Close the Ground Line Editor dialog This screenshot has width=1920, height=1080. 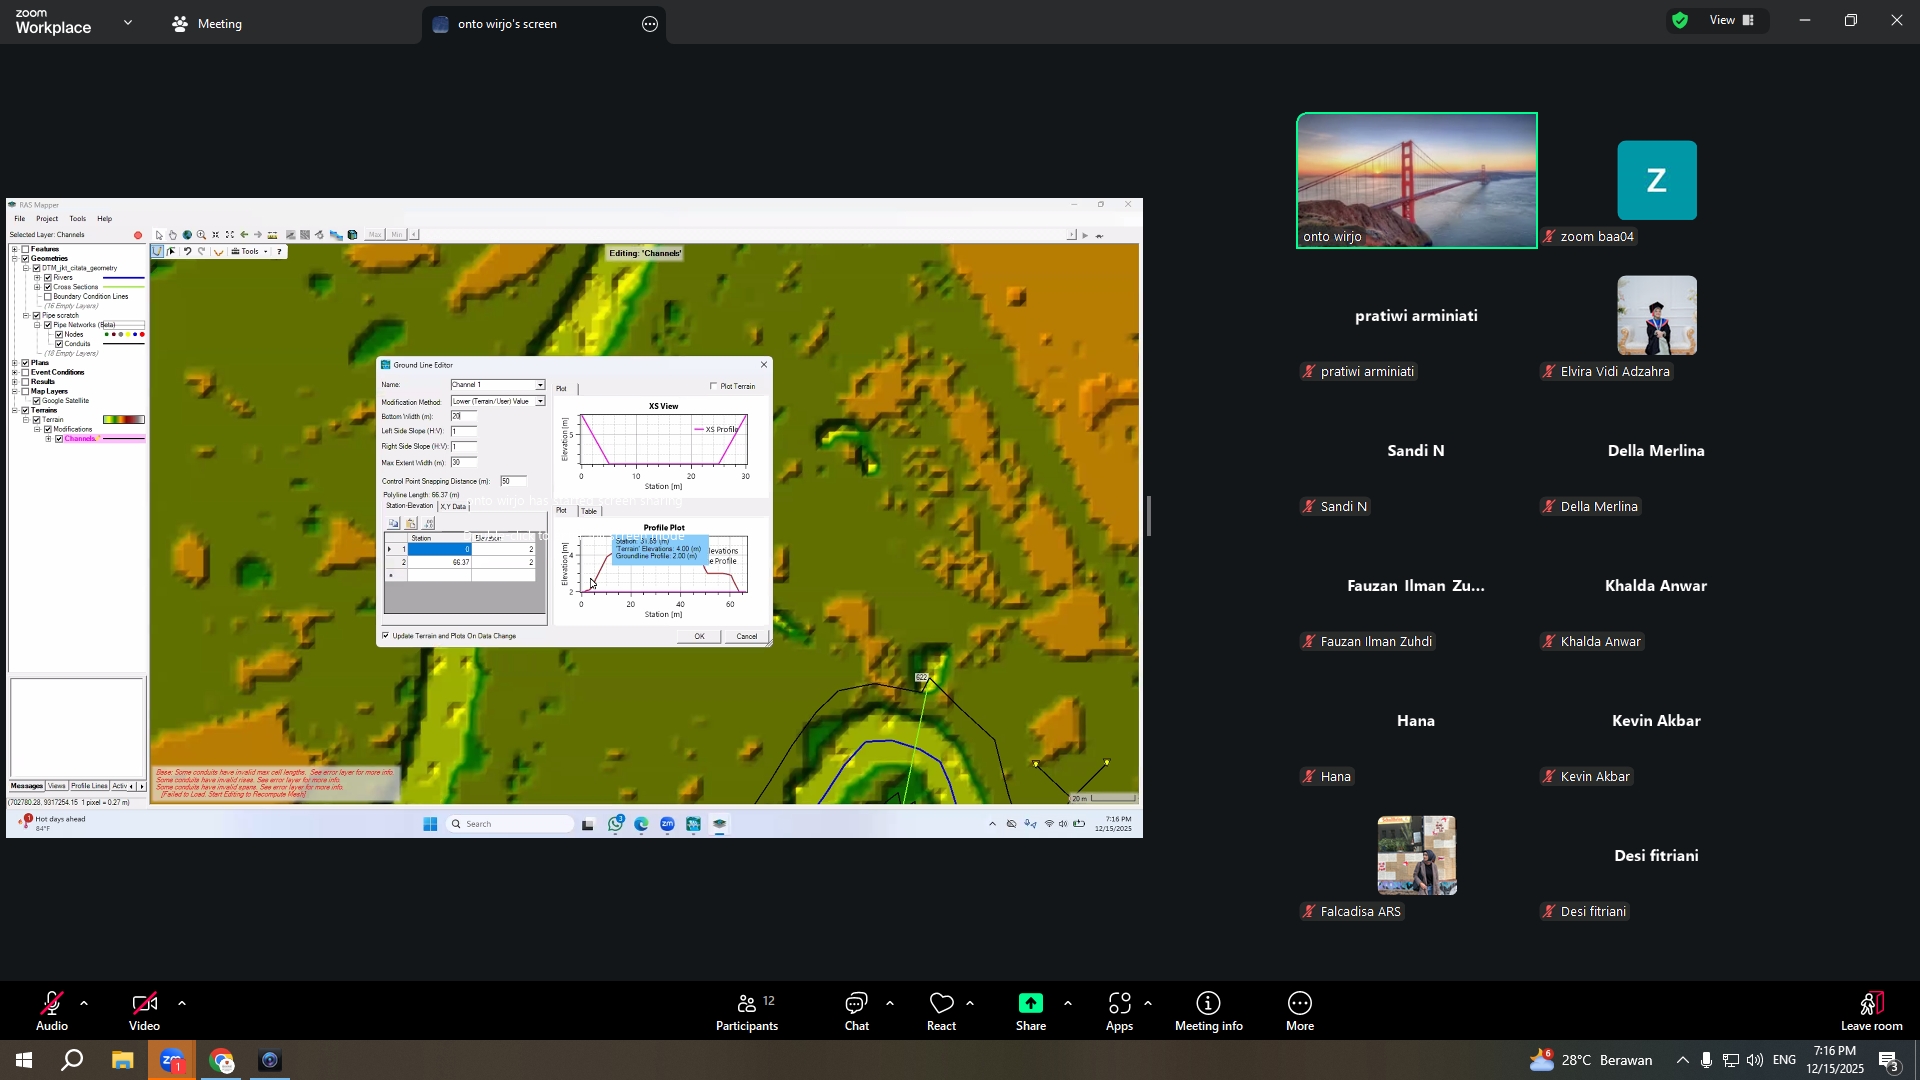pos(764,365)
